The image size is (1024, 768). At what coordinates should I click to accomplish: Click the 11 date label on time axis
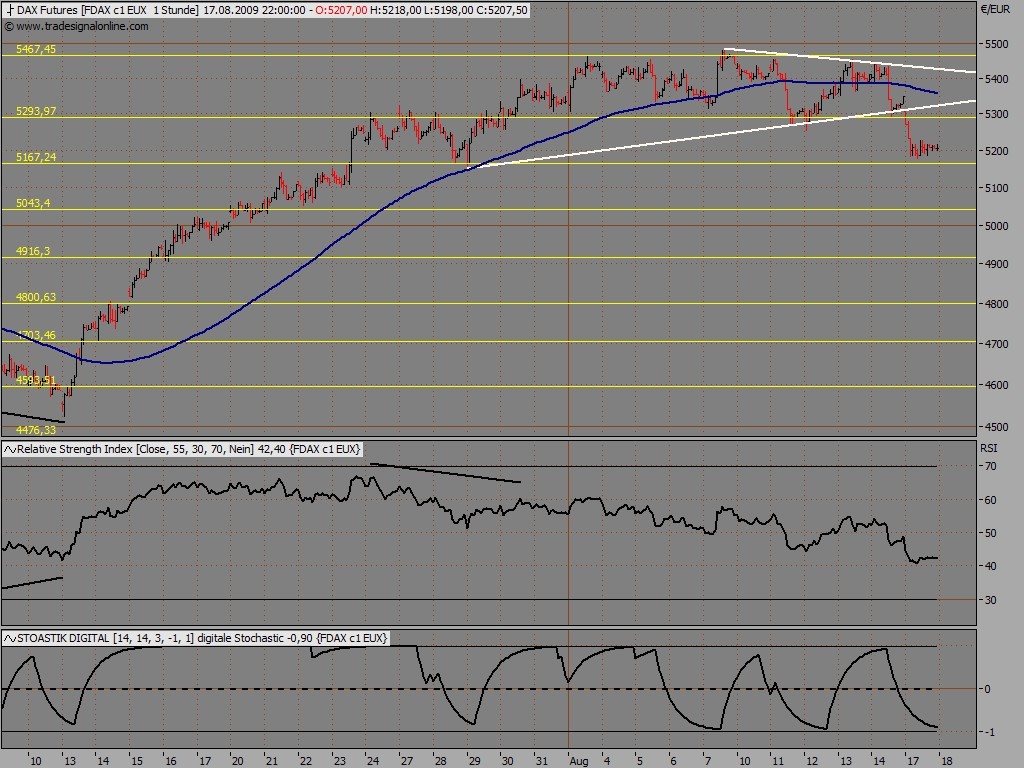pyautogui.click(x=777, y=761)
